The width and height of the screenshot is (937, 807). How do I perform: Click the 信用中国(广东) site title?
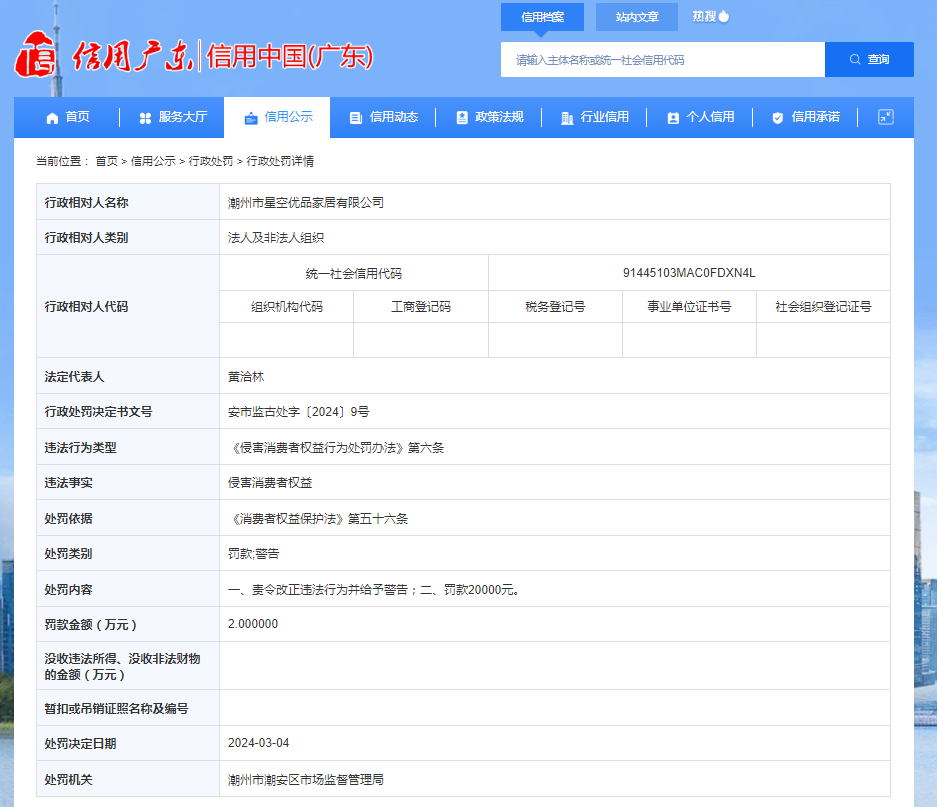pos(290,57)
